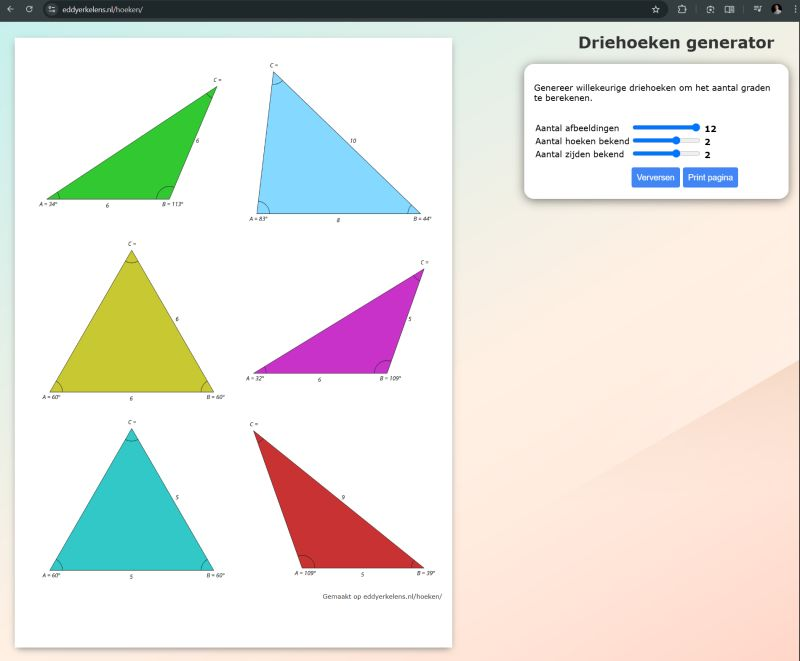
Task: Click the 'Aantal hoeken bekend' label
Action: click(582, 141)
